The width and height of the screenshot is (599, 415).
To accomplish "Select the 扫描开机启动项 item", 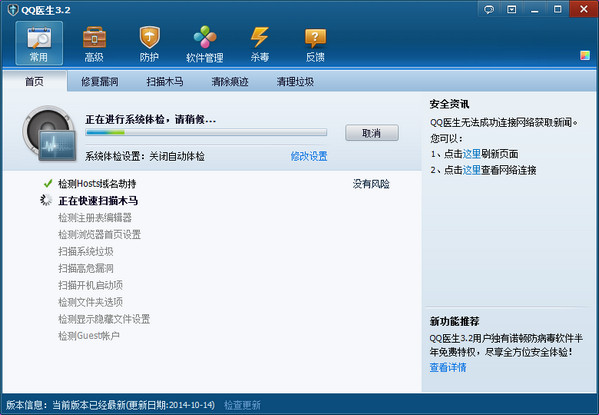I will click(x=90, y=285).
